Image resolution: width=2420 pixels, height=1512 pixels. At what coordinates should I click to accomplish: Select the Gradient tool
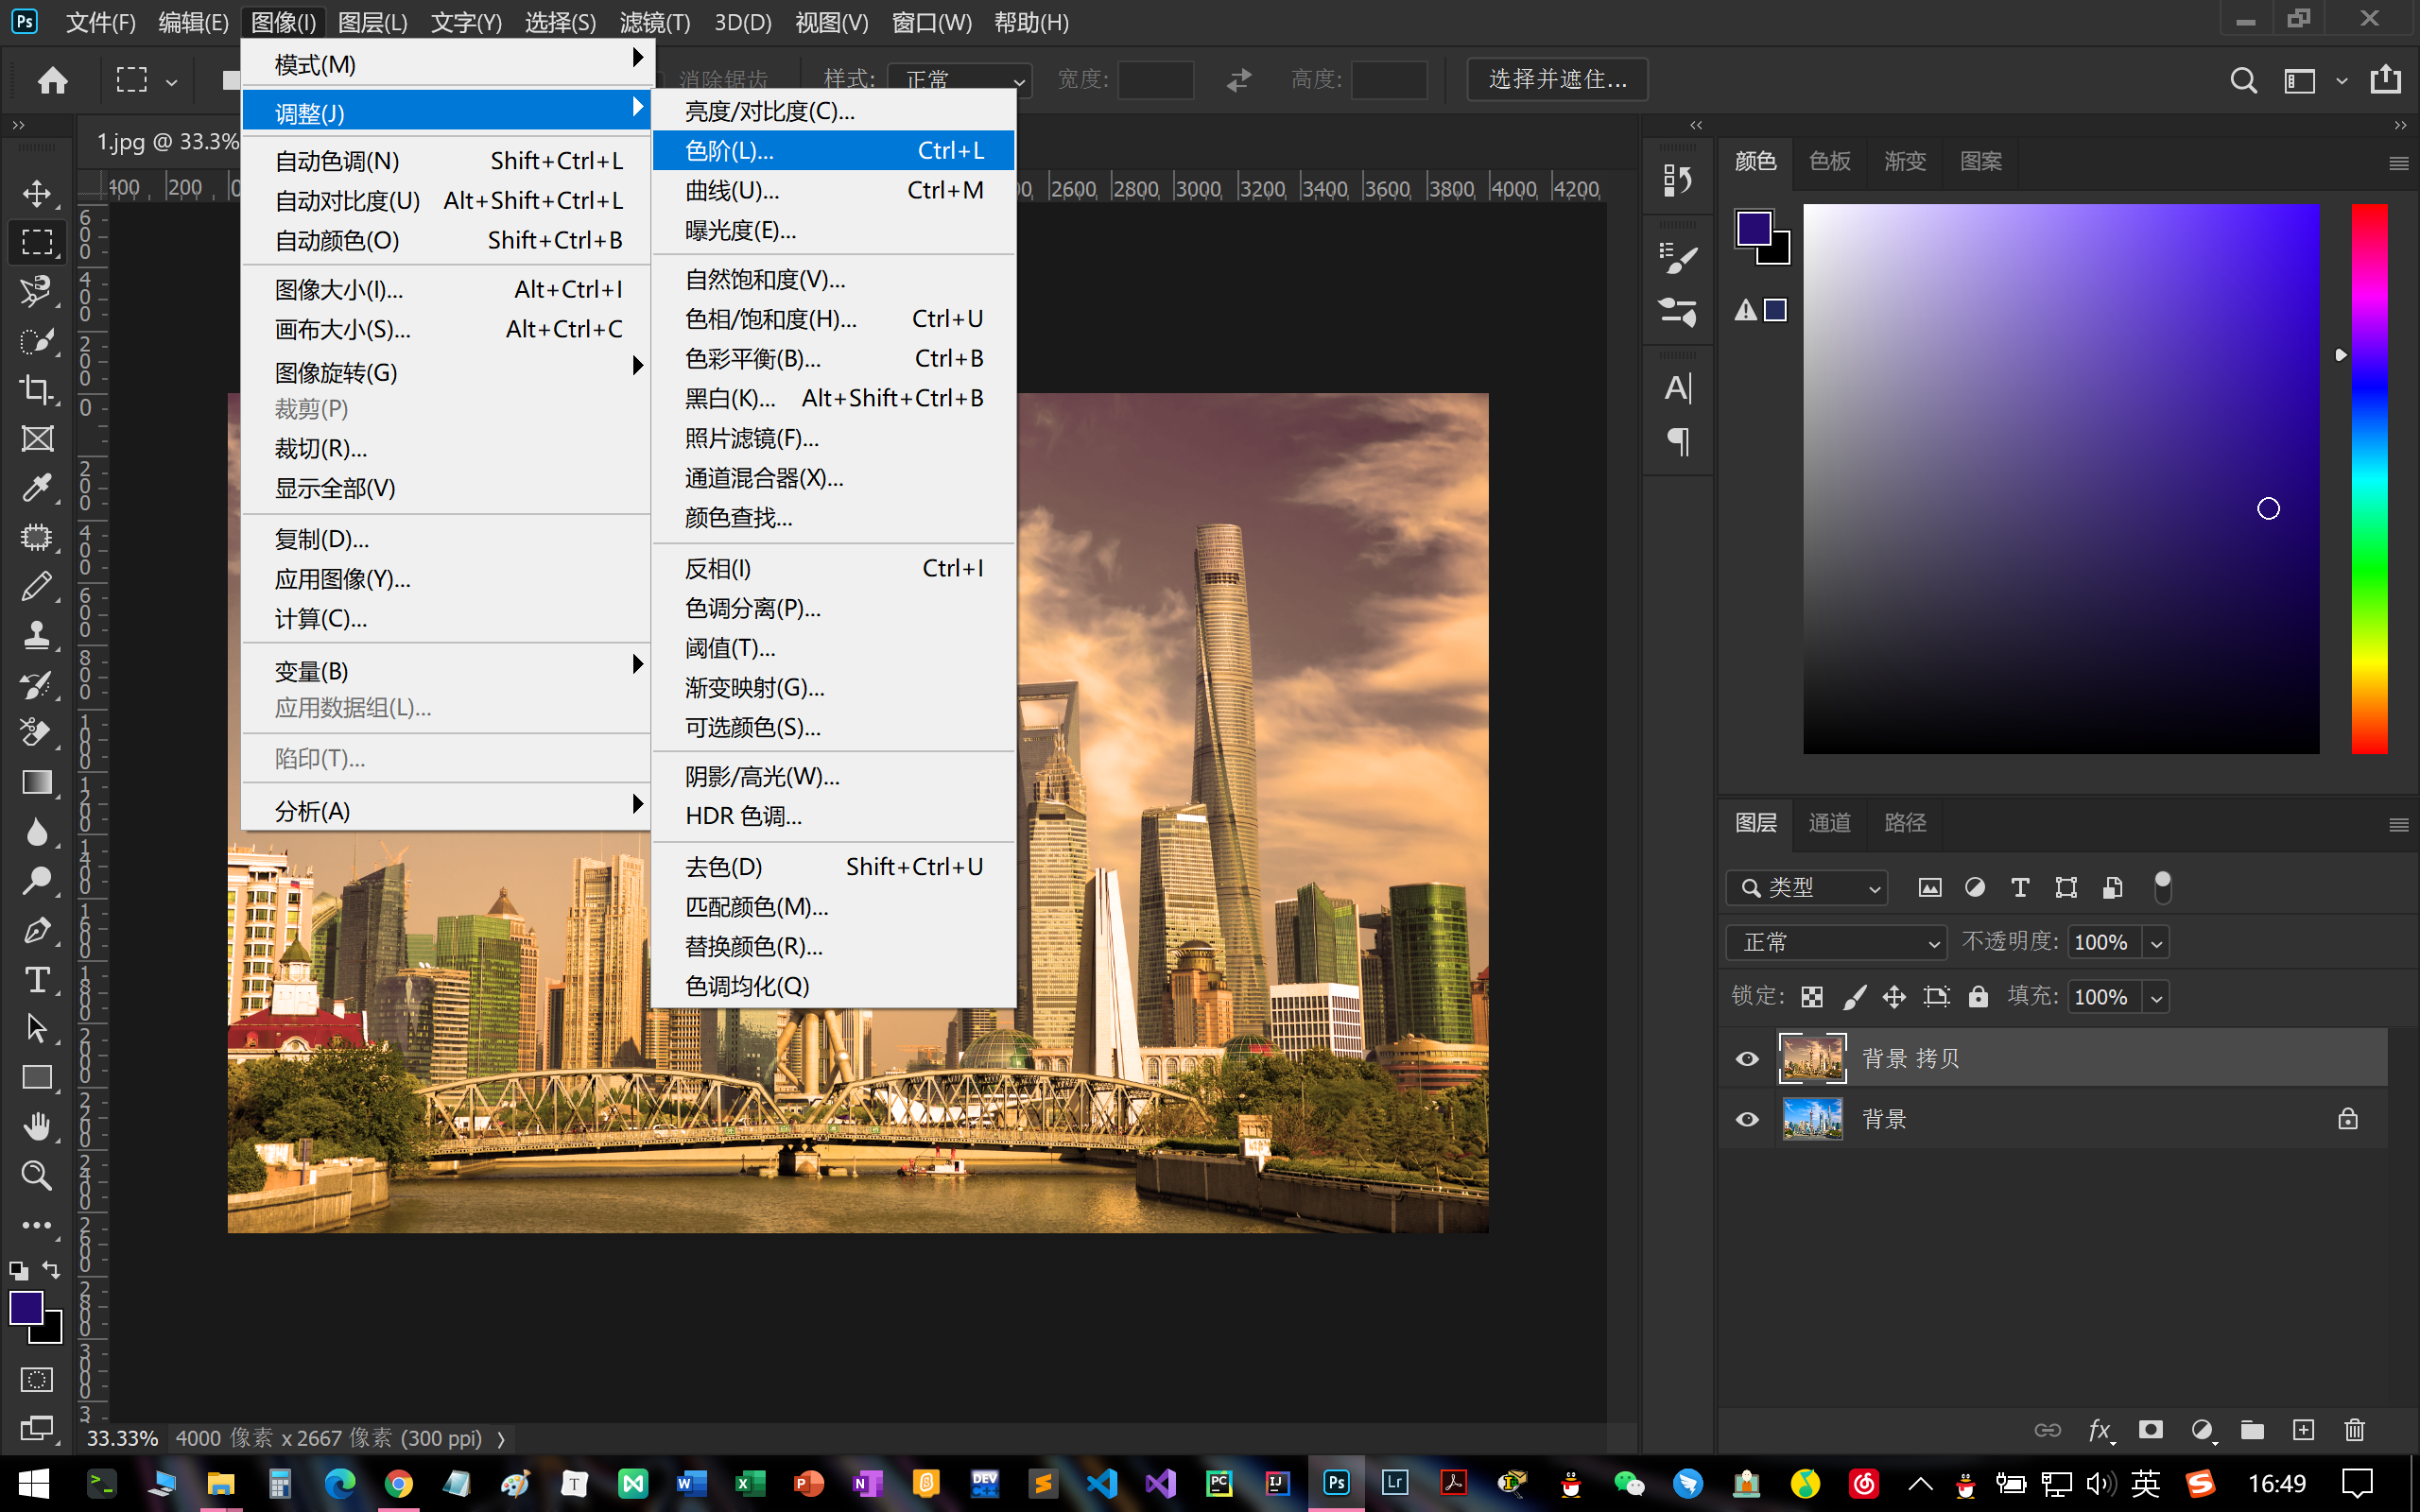coord(37,782)
